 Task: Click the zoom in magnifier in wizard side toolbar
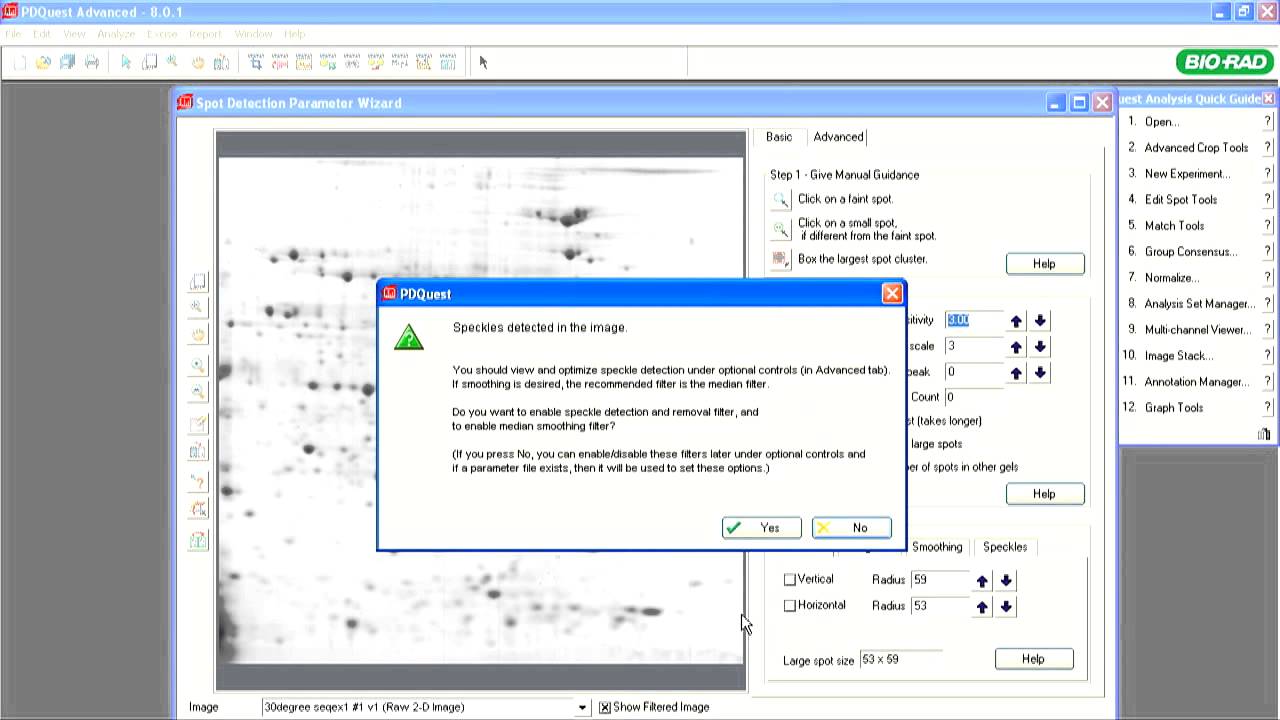coord(198,366)
